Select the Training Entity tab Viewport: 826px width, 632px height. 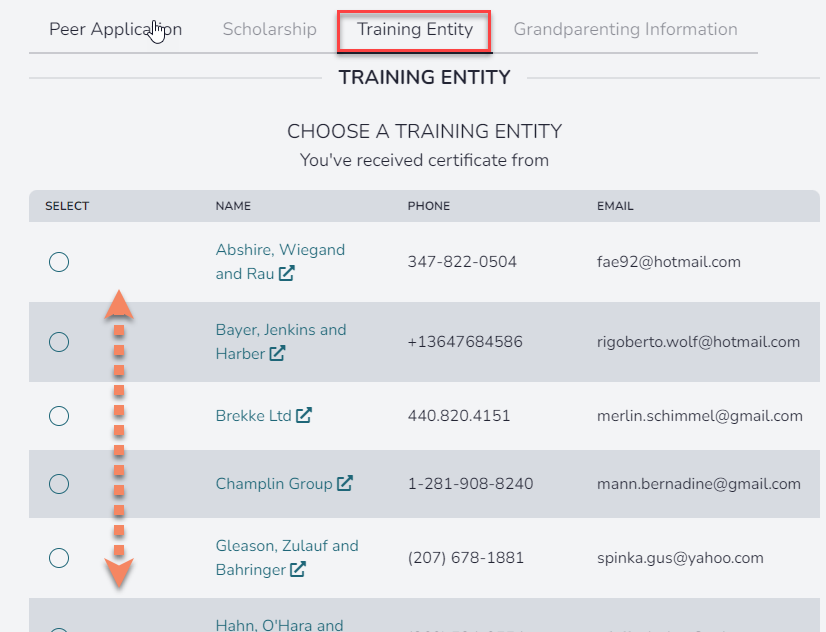[x=415, y=29]
